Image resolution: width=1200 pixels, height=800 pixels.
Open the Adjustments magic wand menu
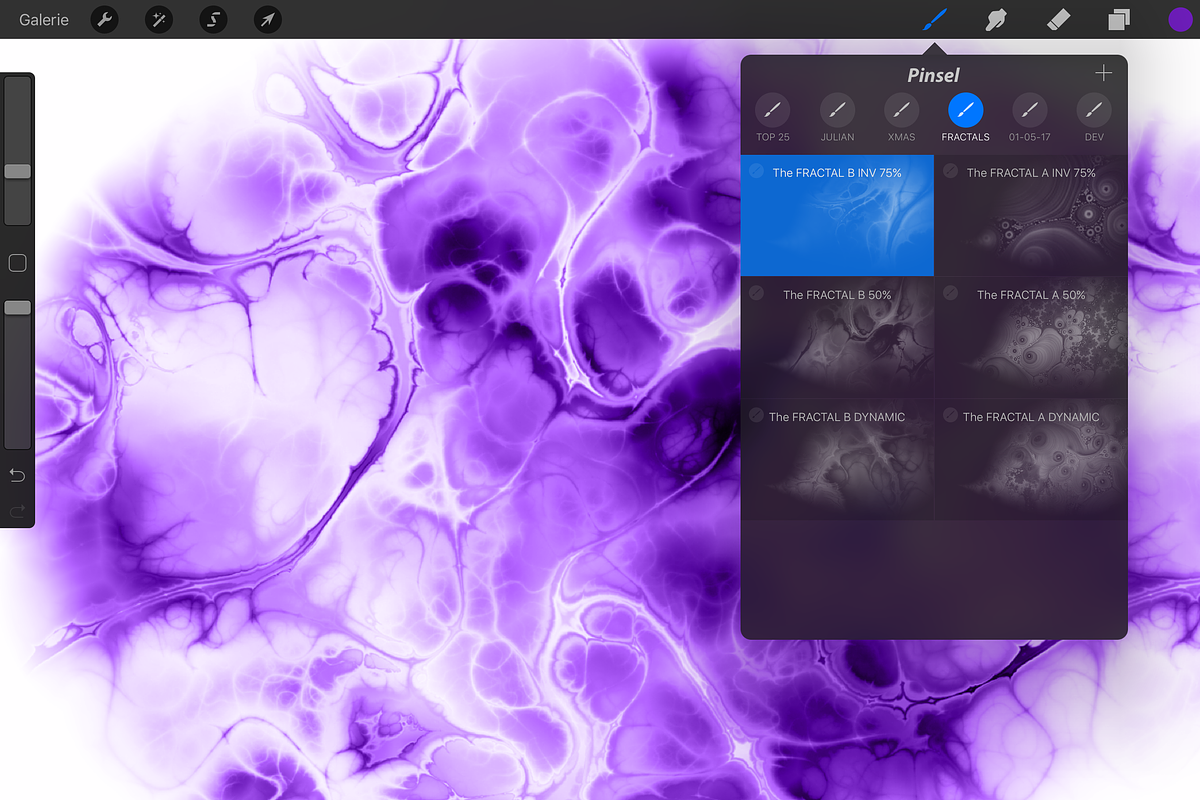(159, 19)
